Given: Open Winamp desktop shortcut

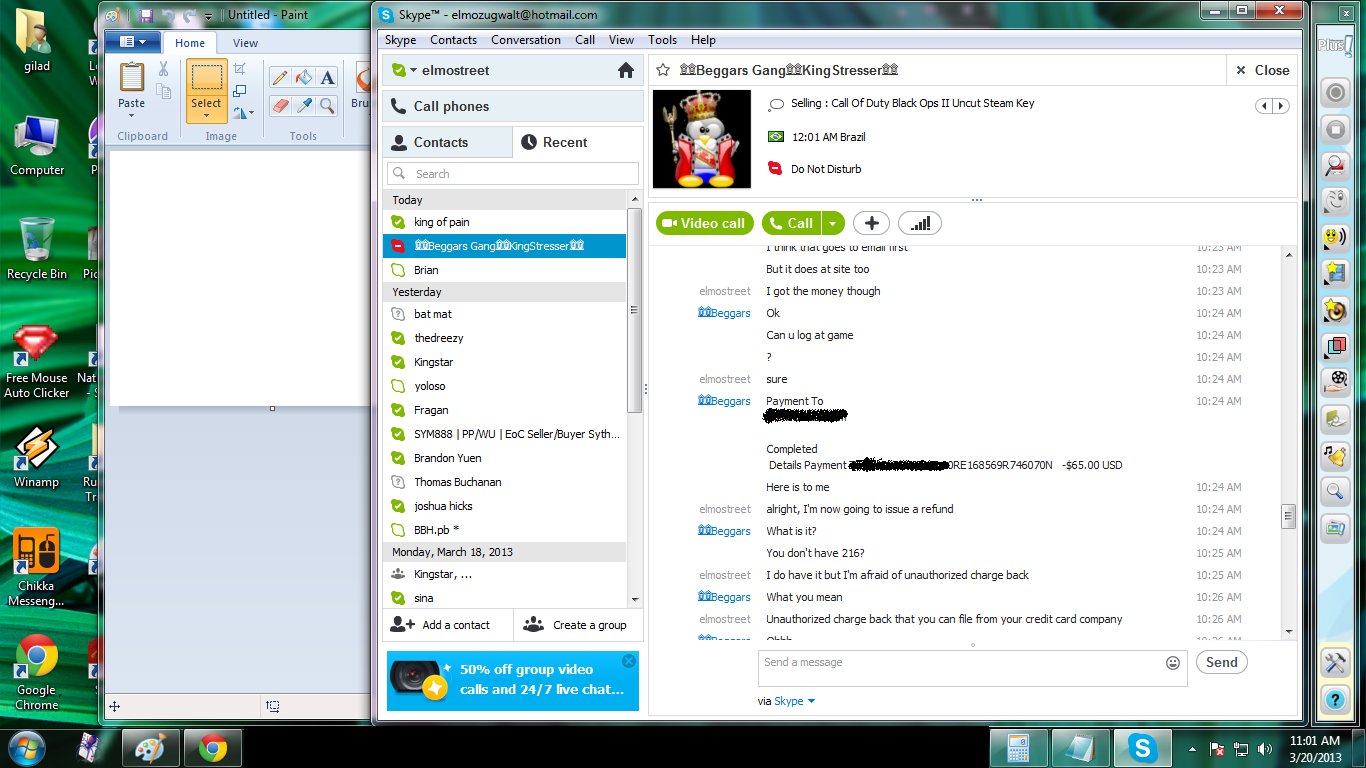Looking at the screenshot, I should point(36,457).
